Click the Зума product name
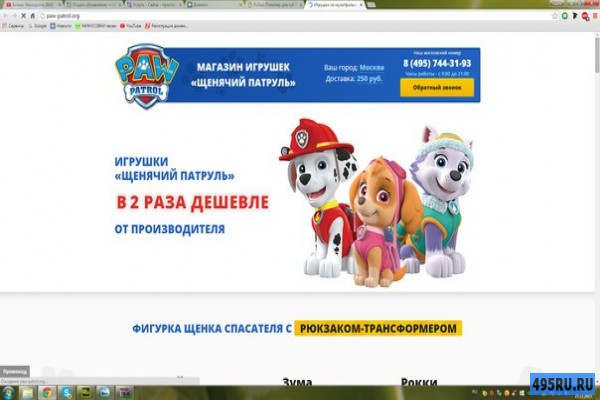 click(x=297, y=381)
